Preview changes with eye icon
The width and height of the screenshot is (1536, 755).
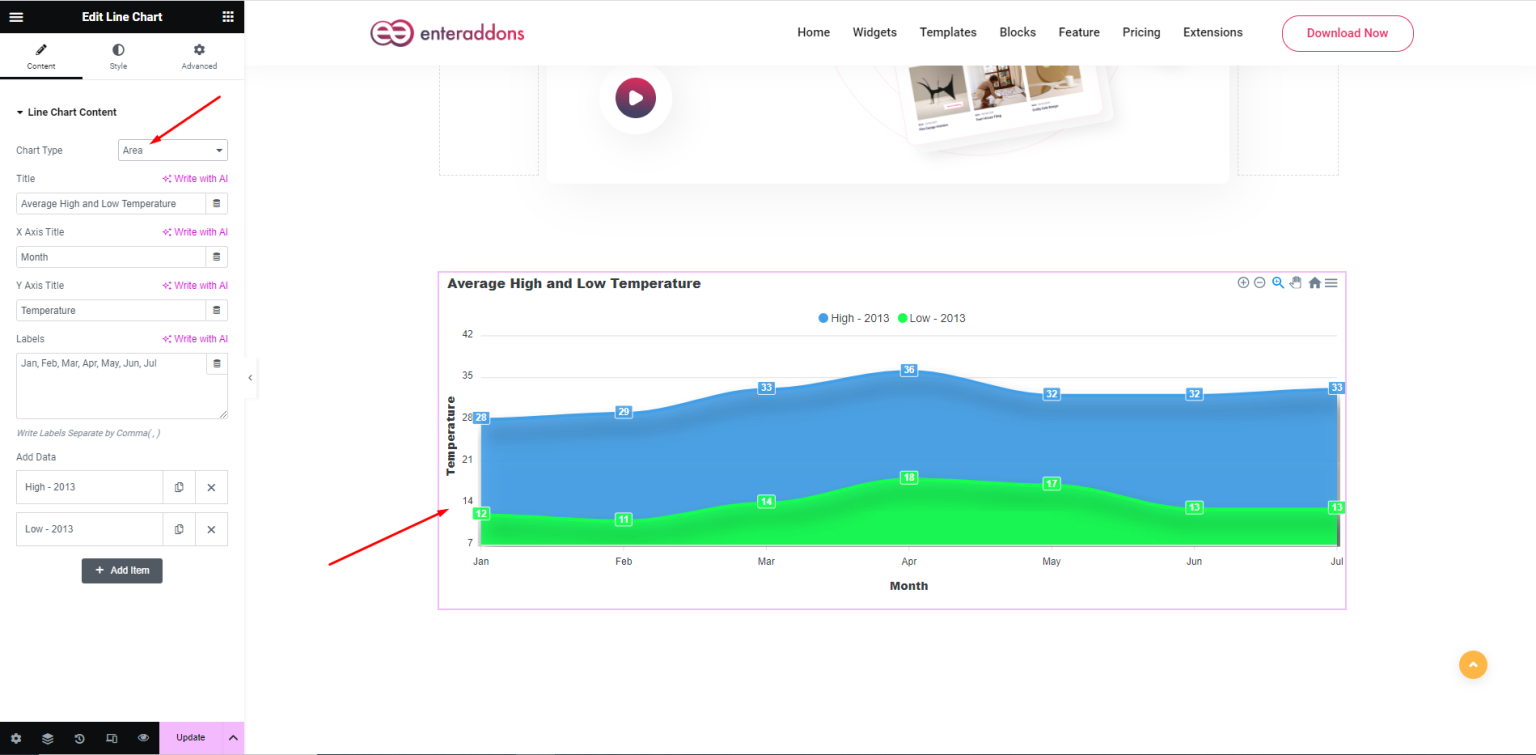(x=144, y=738)
